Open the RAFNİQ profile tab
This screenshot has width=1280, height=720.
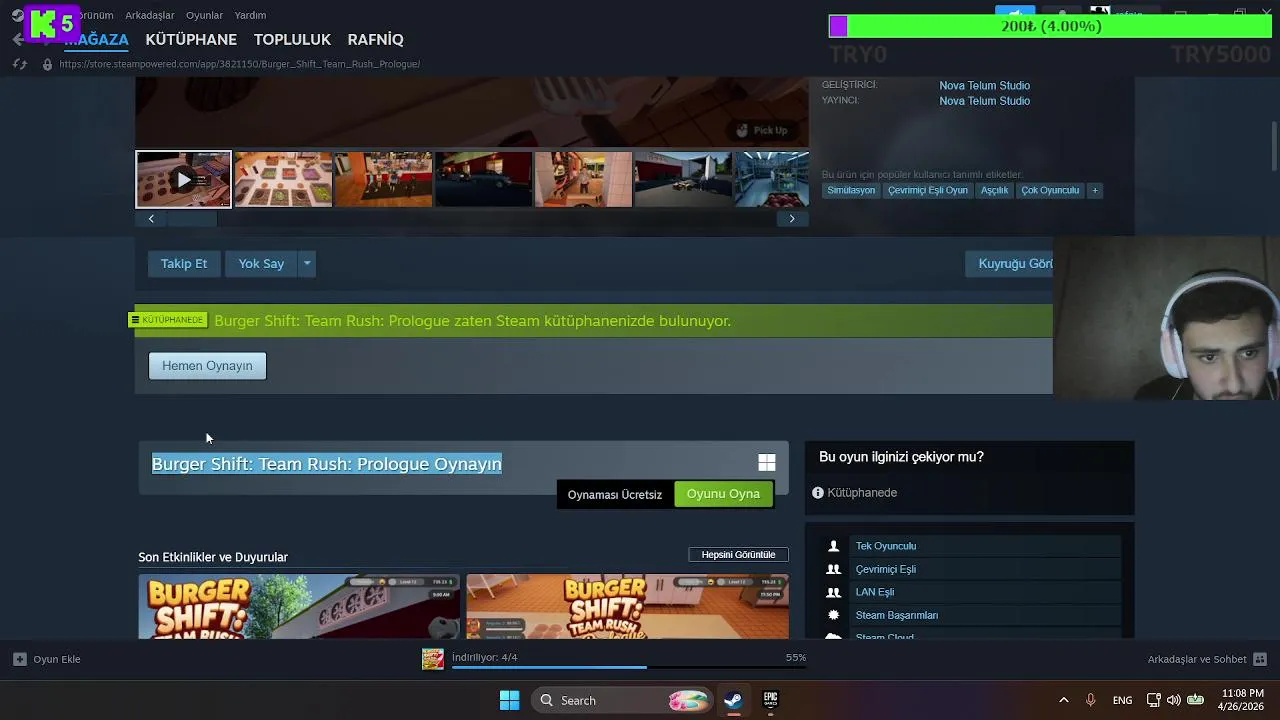click(x=375, y=39)
